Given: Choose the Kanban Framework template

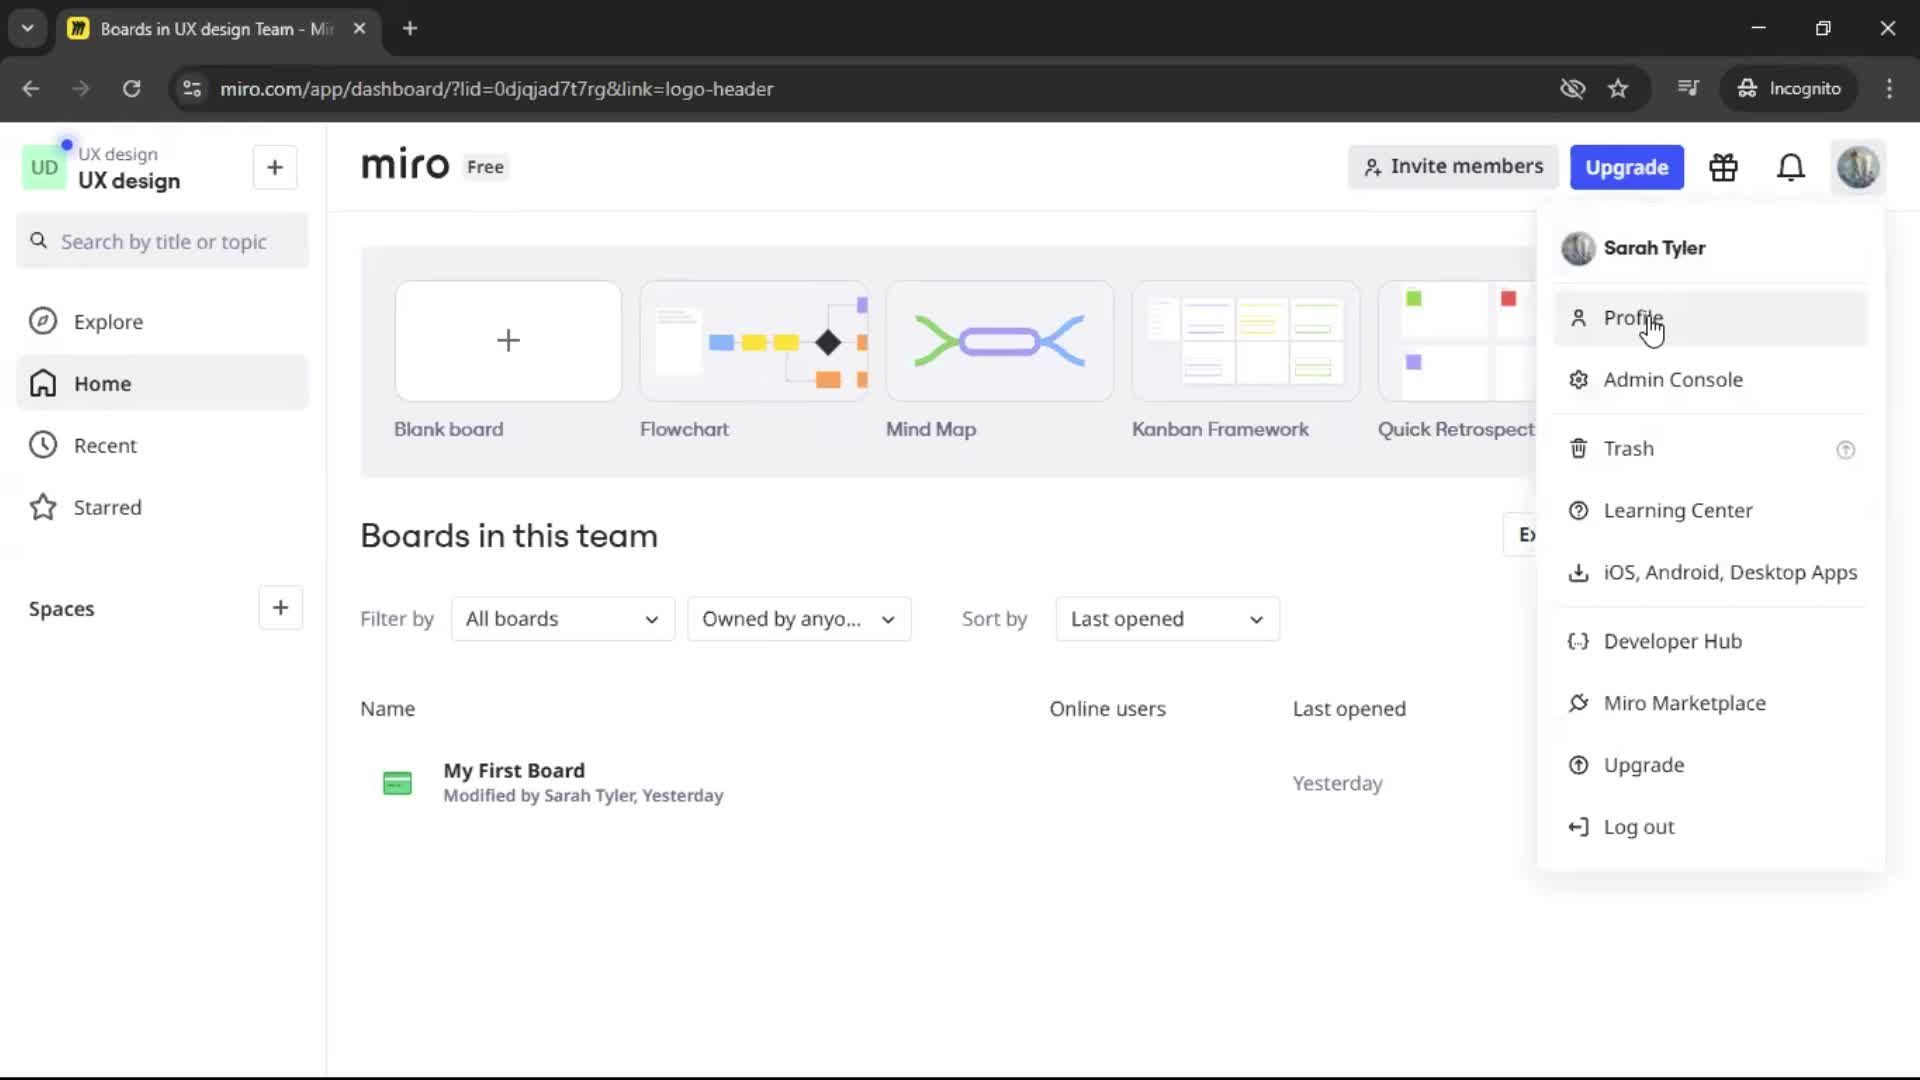Looking at the screenshot, I should point(1246,341).
